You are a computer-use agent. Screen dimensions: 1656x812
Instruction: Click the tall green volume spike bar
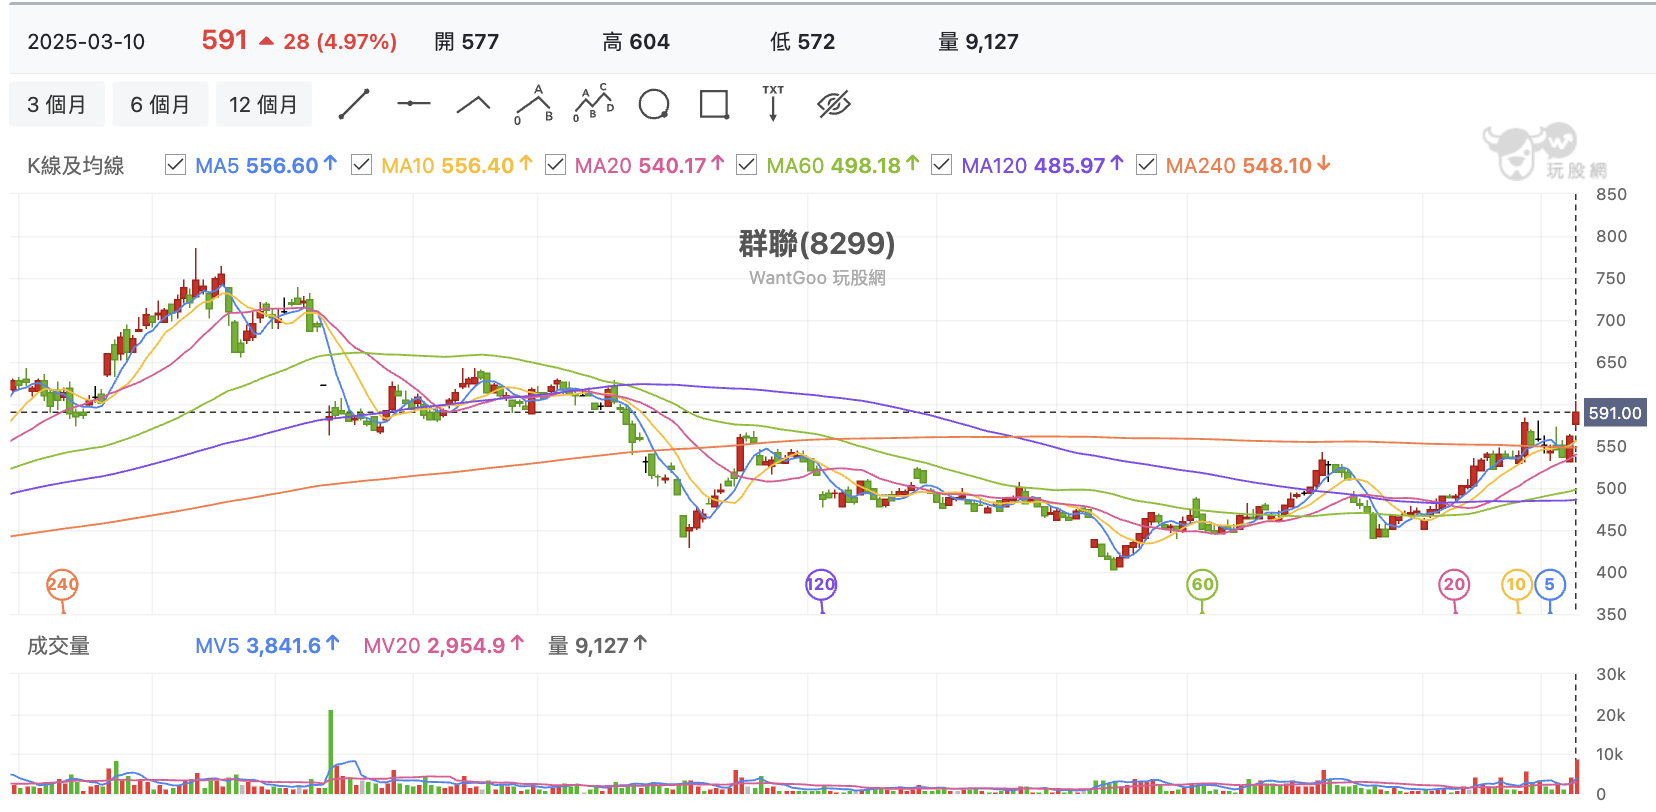(330, 752)
